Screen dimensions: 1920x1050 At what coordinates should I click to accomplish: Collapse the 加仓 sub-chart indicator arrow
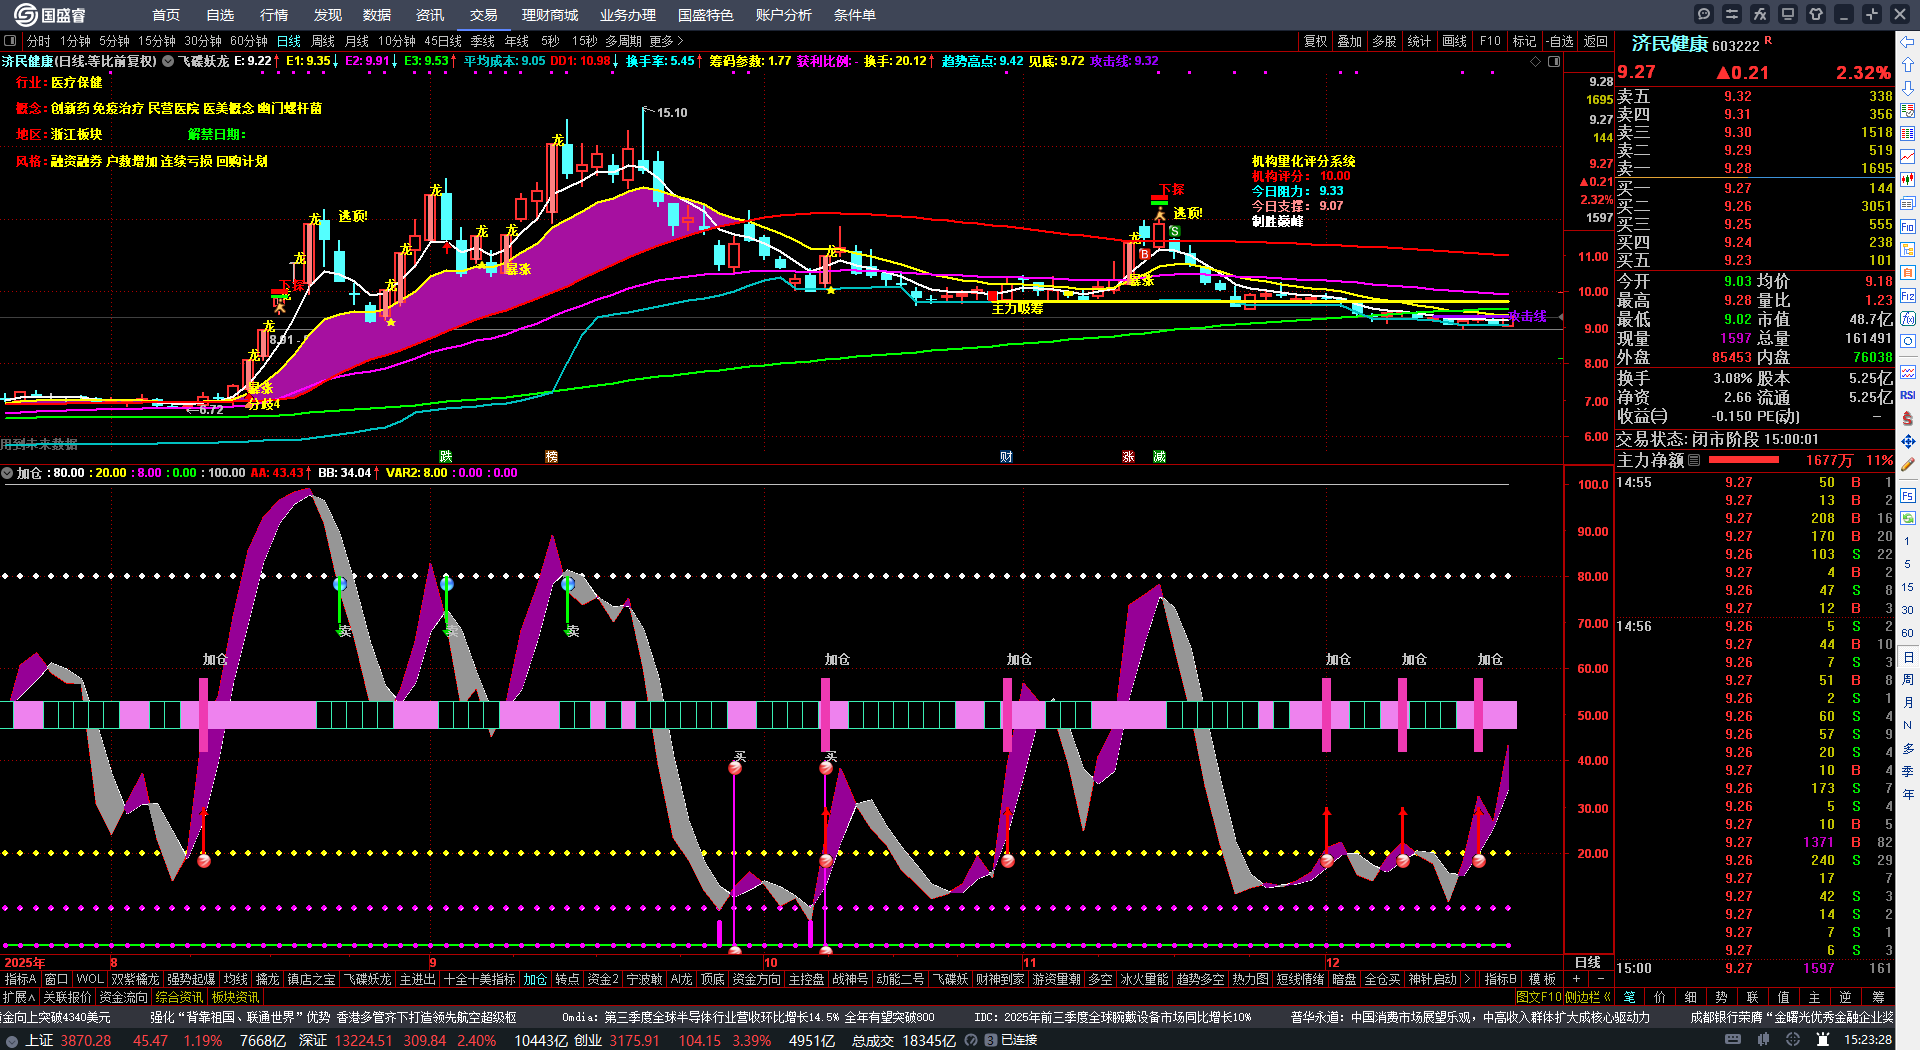(x=7, y=473)
